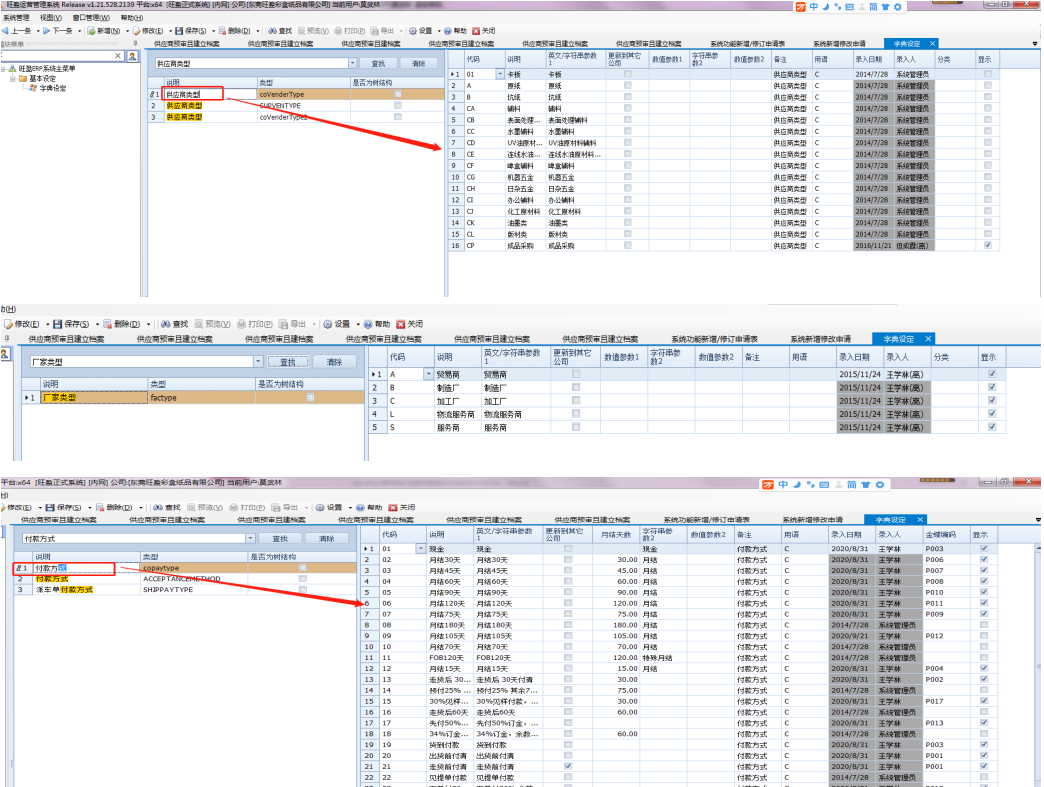The image size is (1044, 787).
Task: Open code dropdown in cell 01 卡板 row
Action: click(500, 75)
